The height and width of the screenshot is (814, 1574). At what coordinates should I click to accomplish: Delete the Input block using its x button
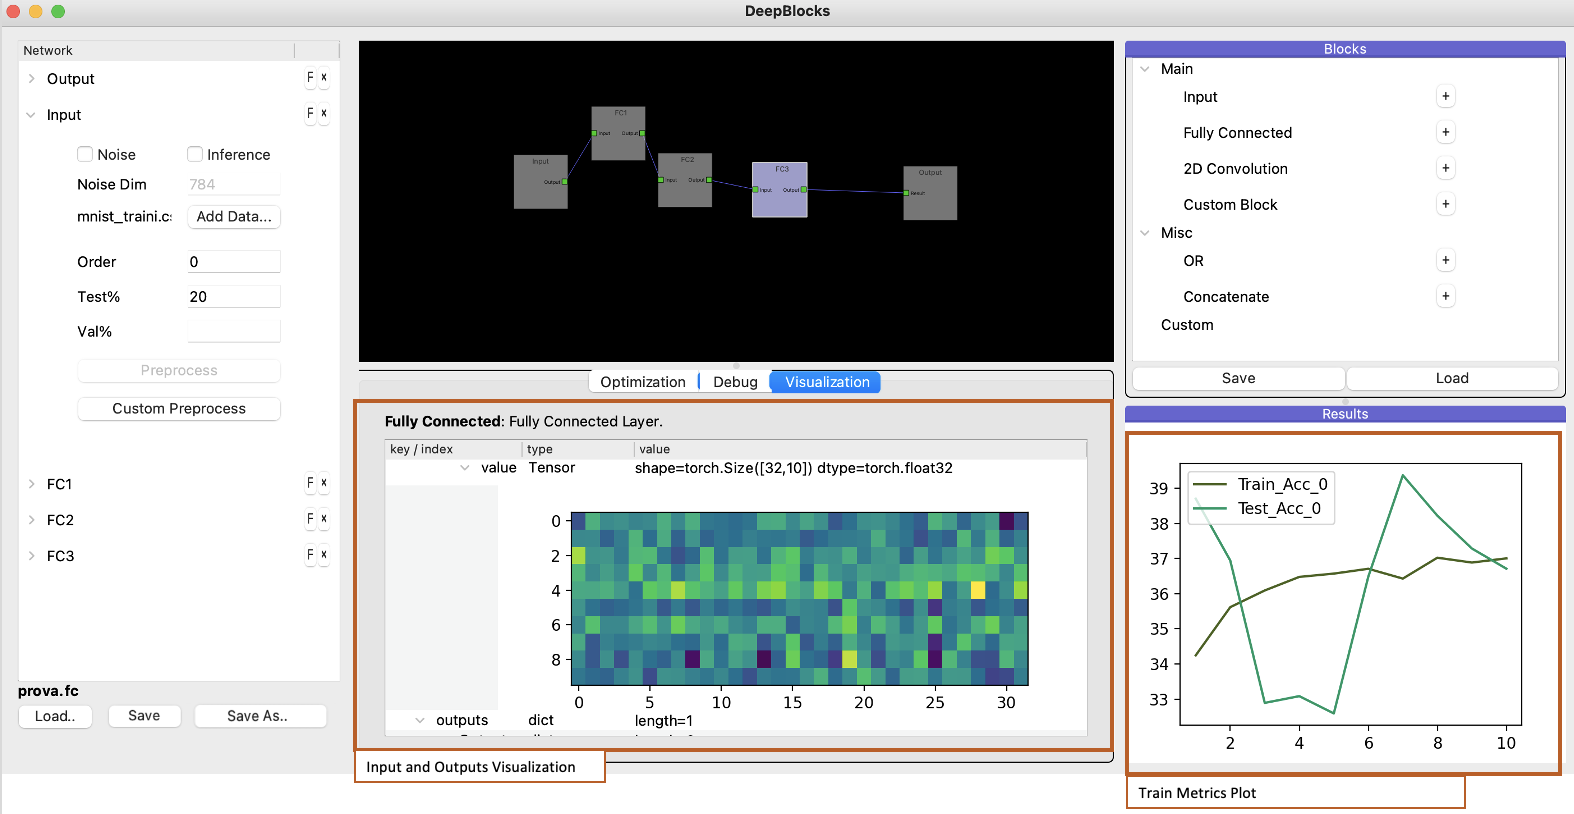tap(324, 113)
